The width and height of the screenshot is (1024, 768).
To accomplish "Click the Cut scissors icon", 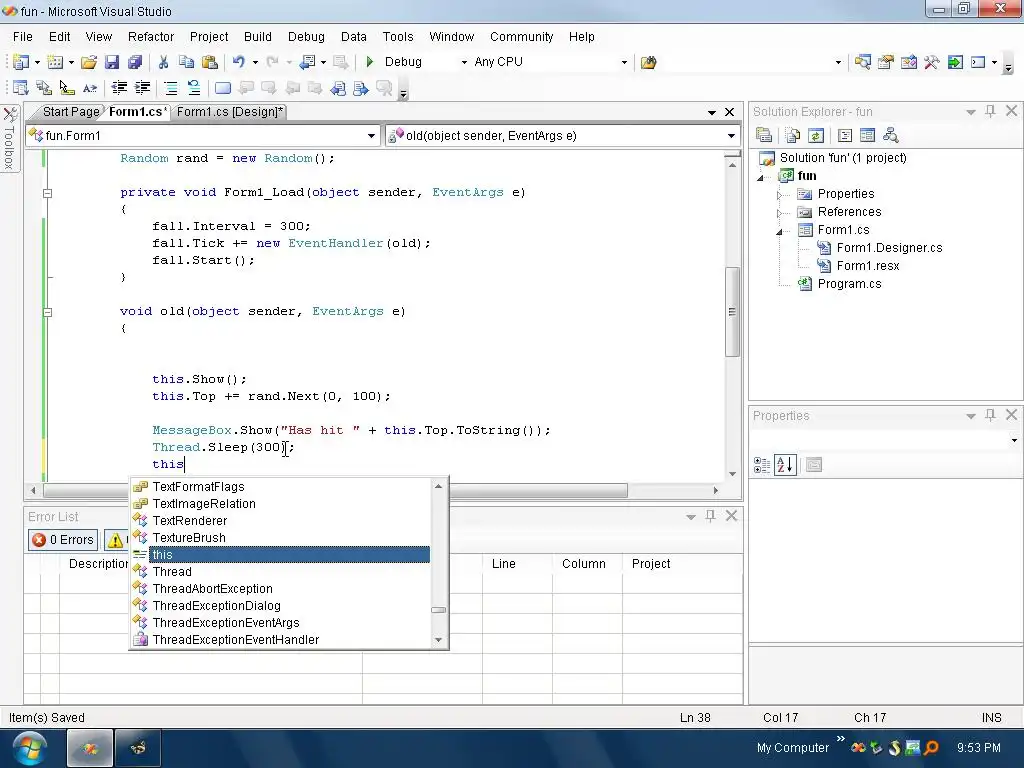I will pyautogui.click(x=163, y=62).
